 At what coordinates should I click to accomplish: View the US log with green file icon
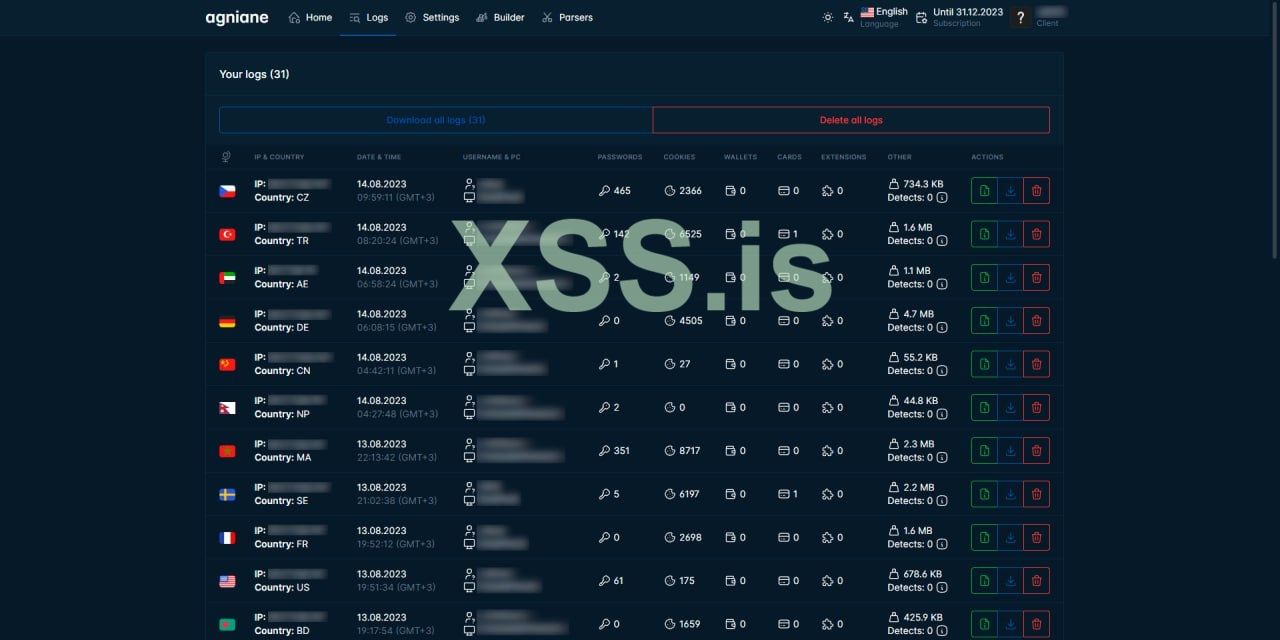pyautogui.click(x=984, y=581)
